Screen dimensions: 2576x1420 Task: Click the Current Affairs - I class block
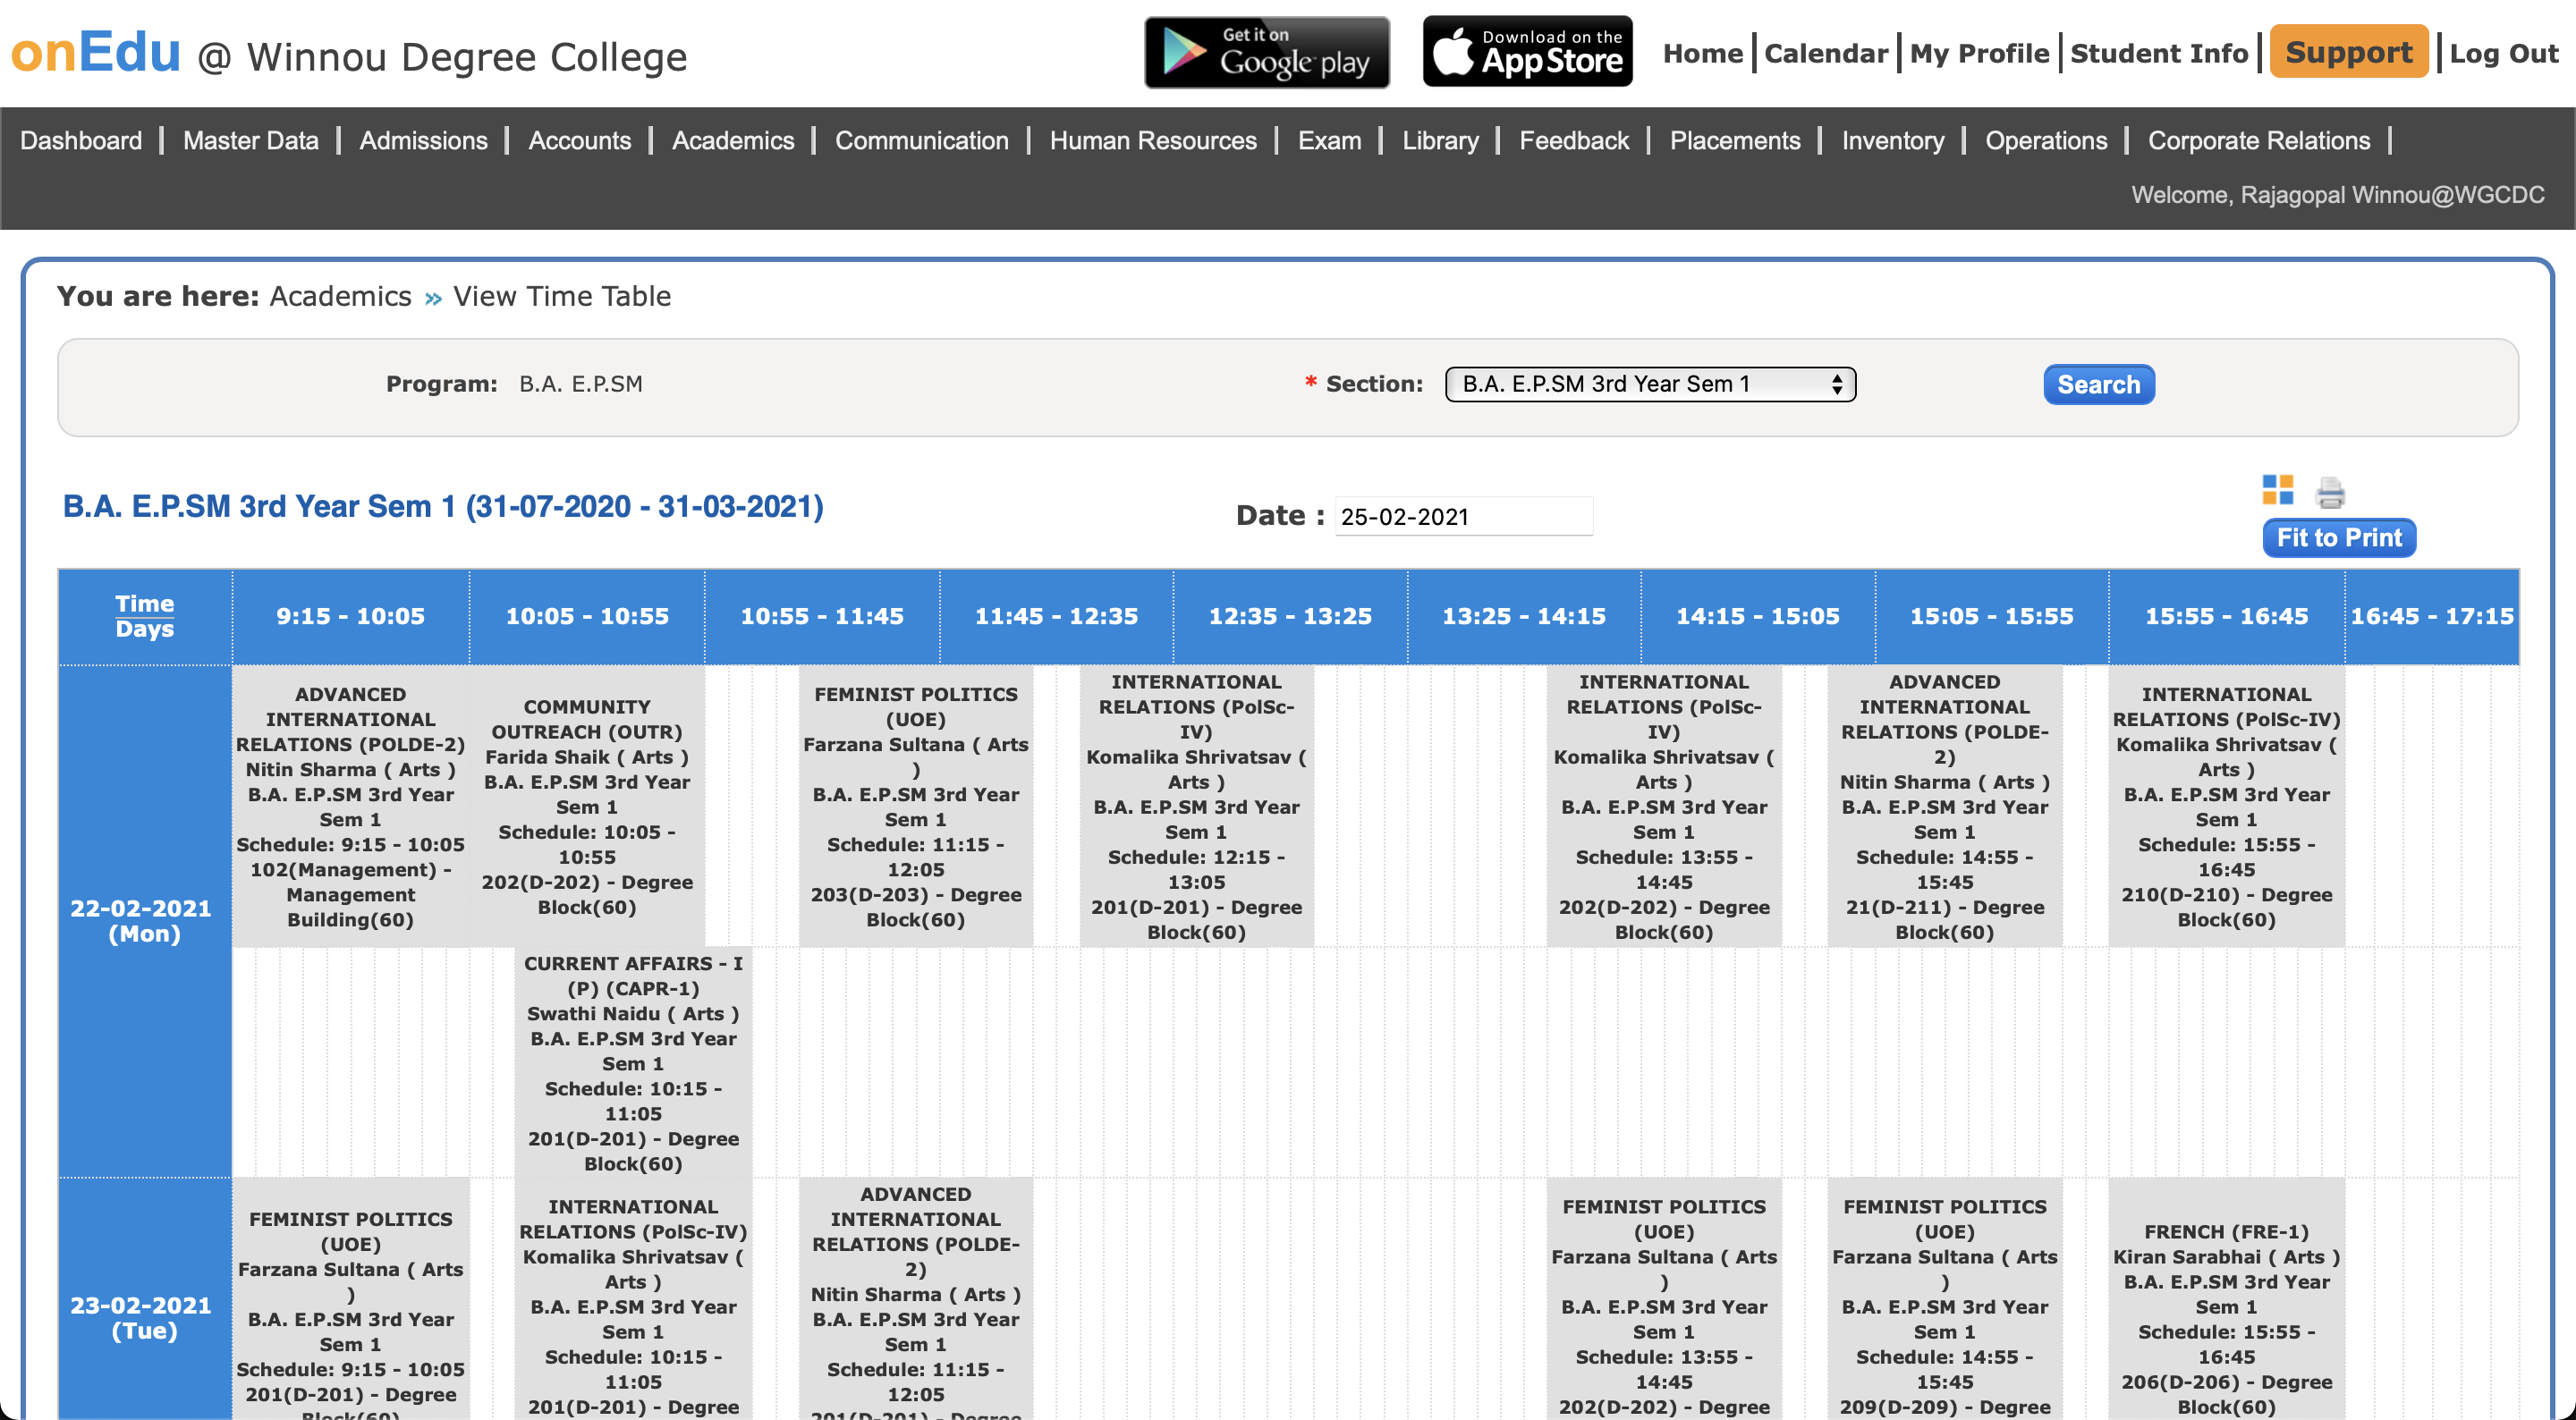click(x=633, y=1063)
